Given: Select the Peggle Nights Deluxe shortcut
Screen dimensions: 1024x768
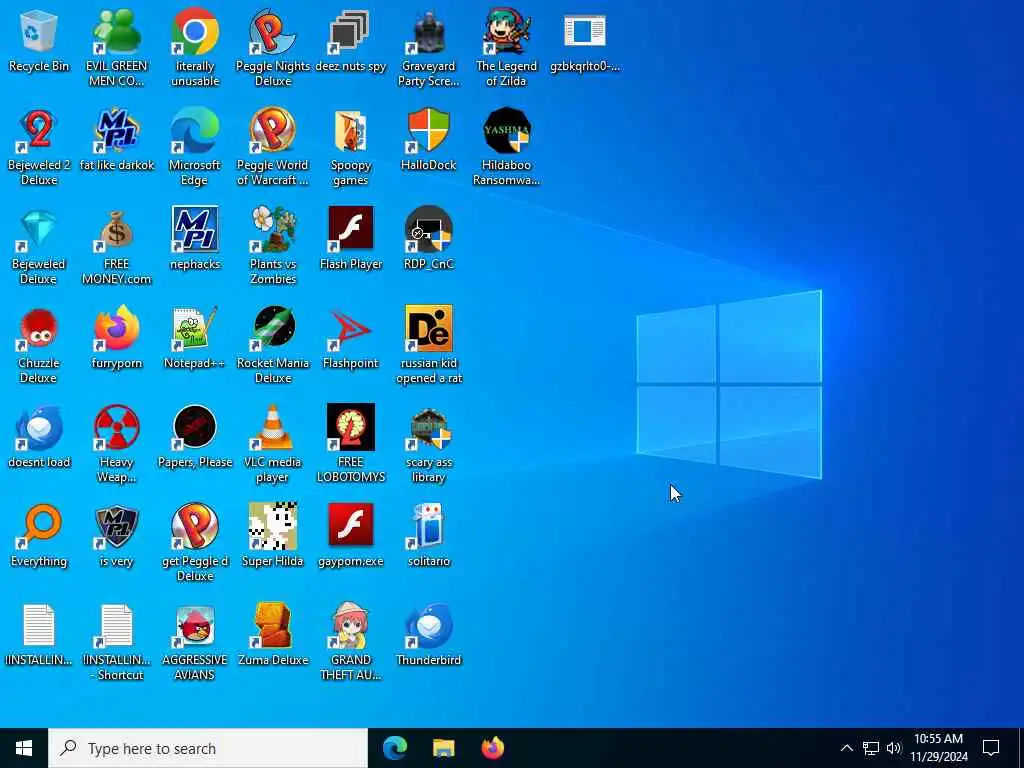Looking at the screenshot, I should click(272, 32).
